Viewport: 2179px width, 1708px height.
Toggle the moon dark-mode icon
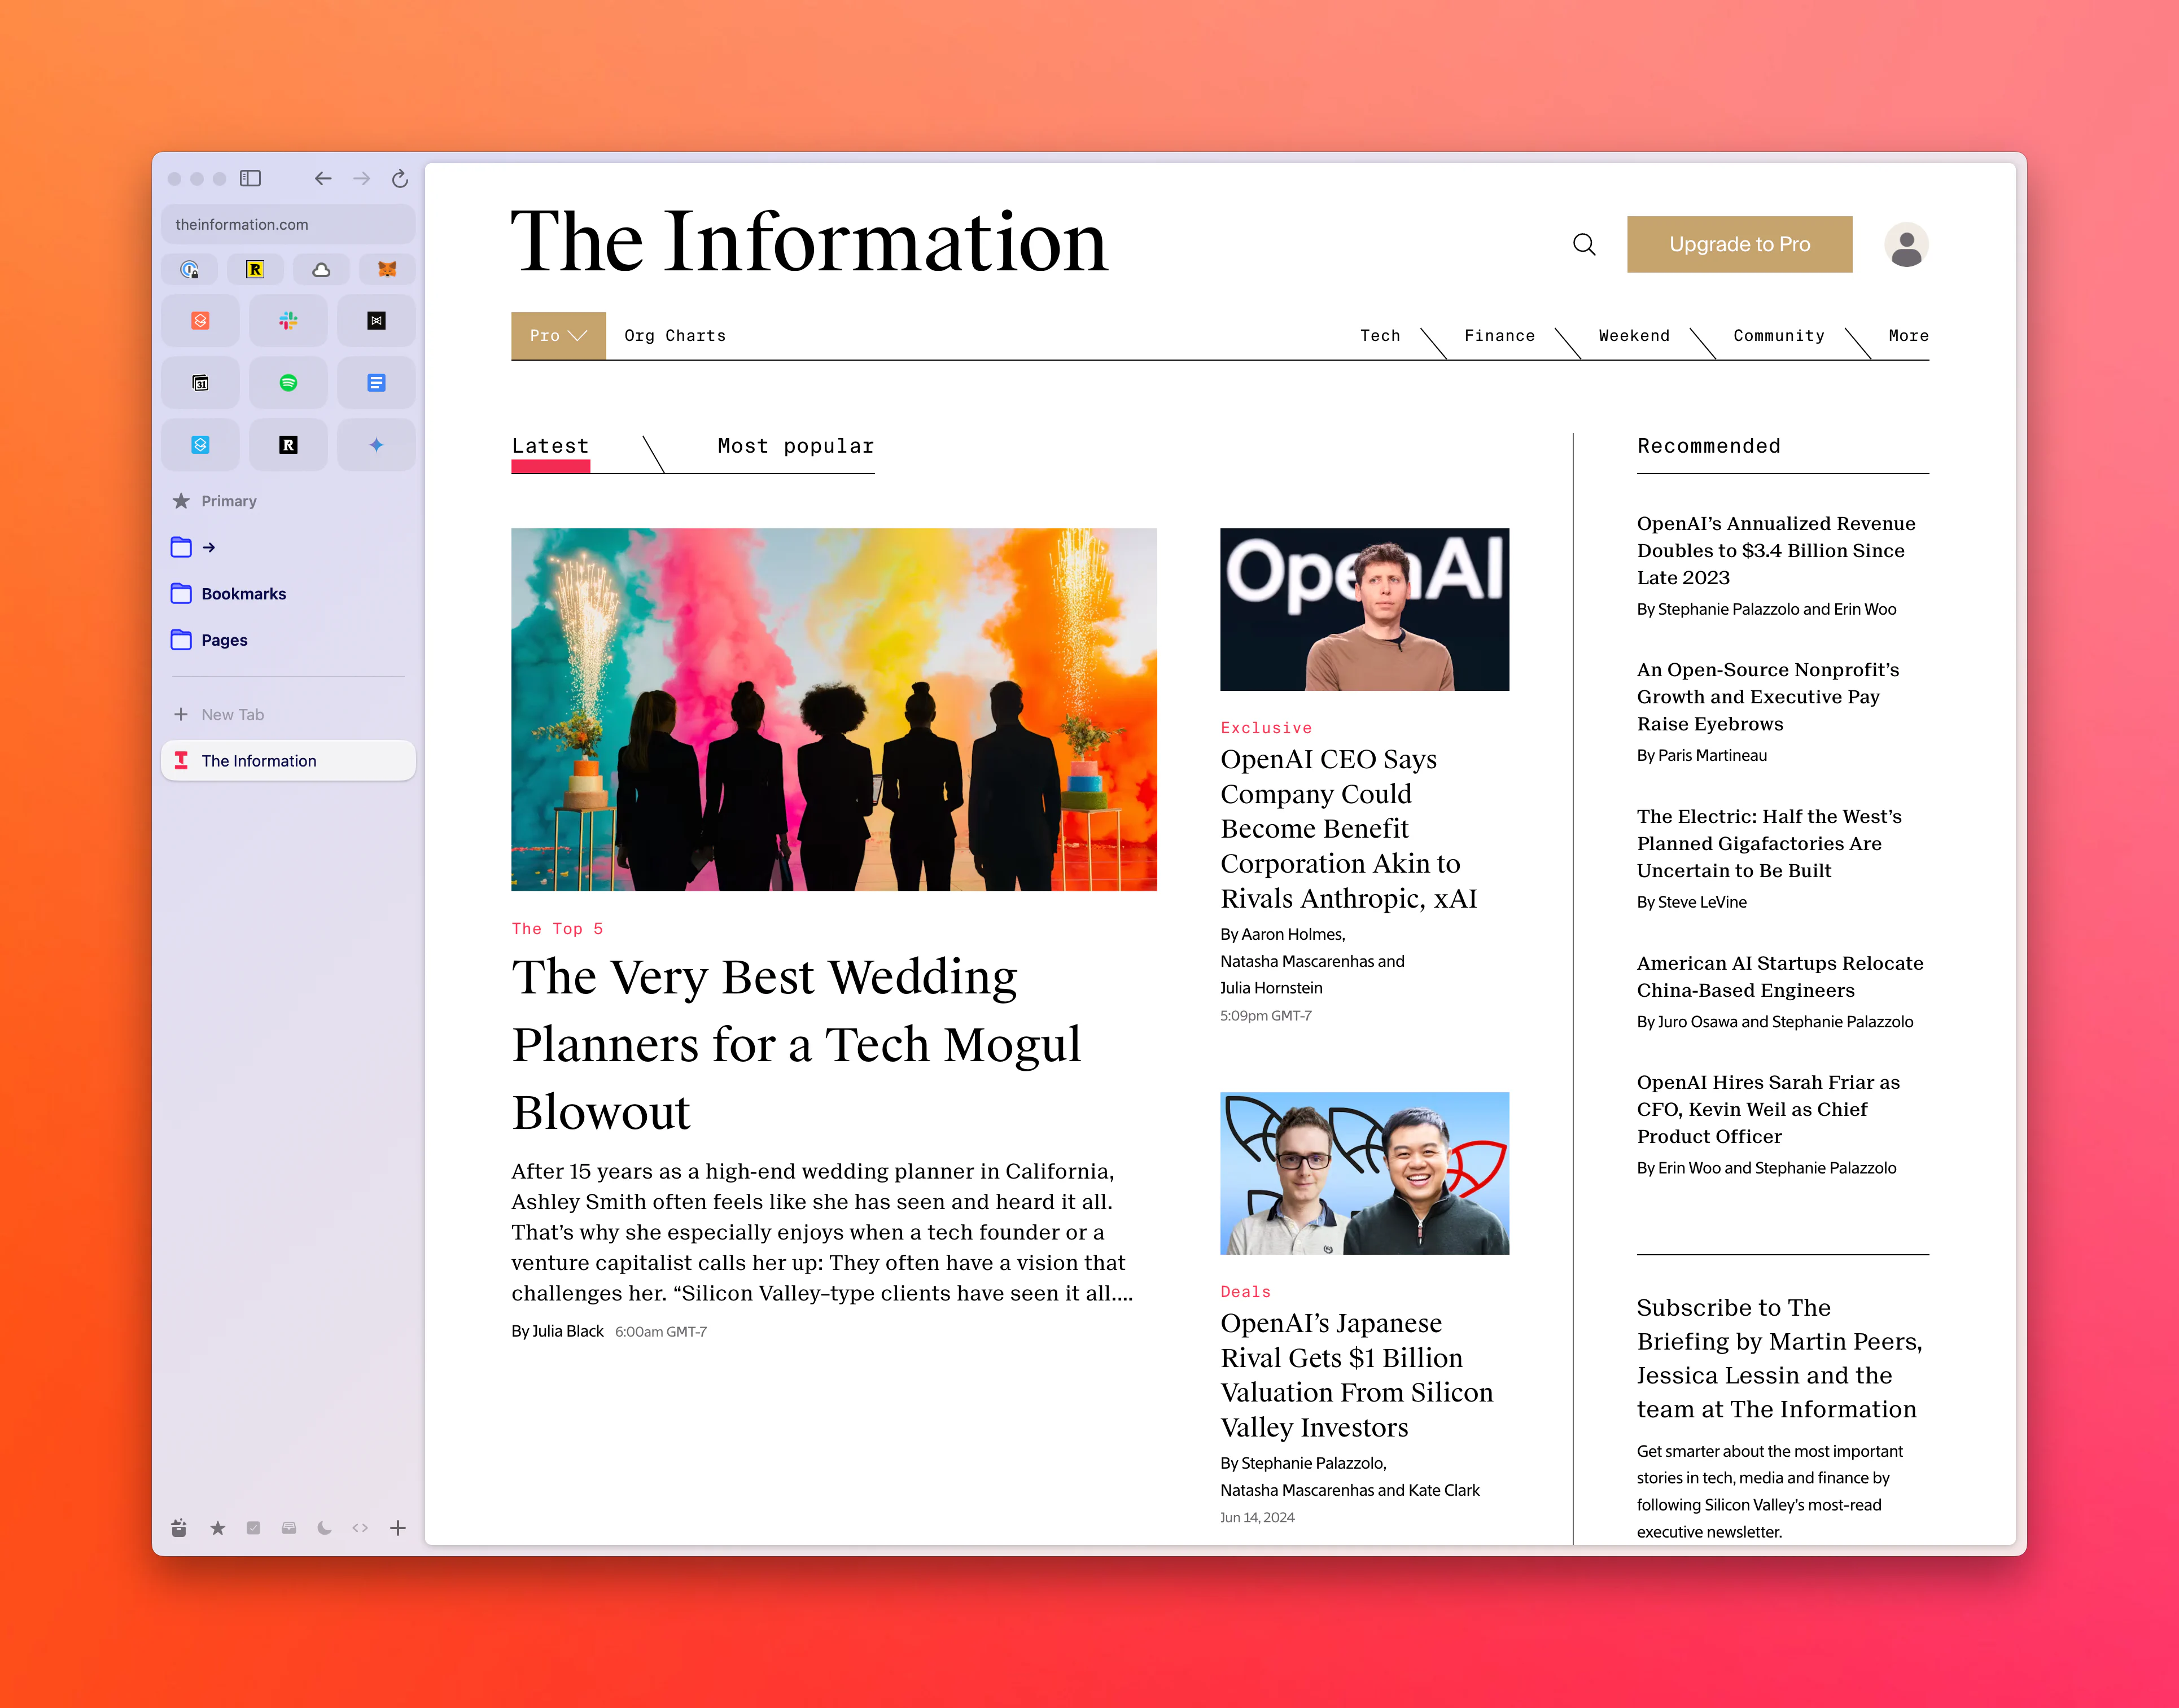pos(324,1528)
